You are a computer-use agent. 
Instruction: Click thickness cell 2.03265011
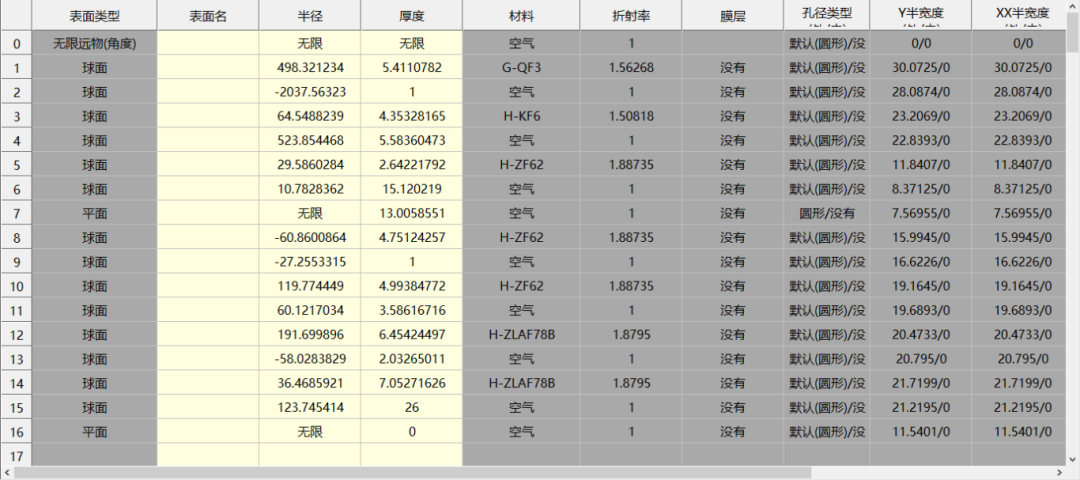pyautogui.click(x=411, y=359)
